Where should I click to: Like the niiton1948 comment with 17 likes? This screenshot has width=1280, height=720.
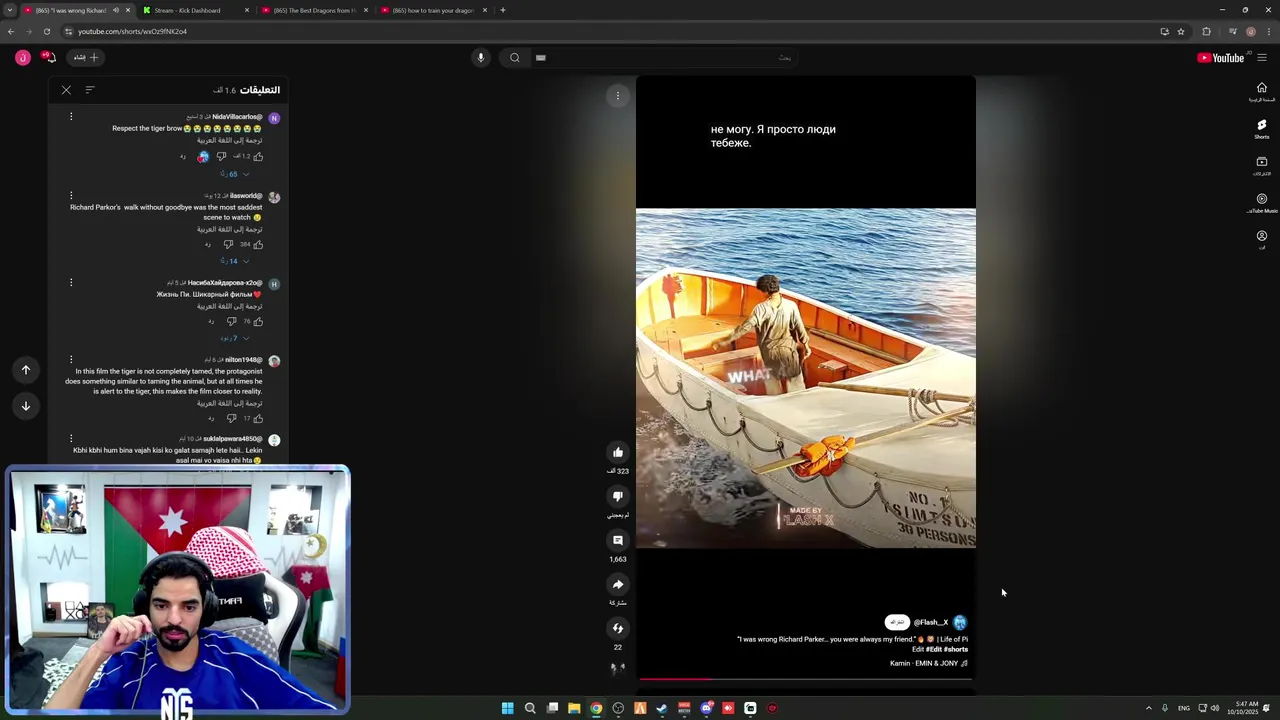point(258,418)
